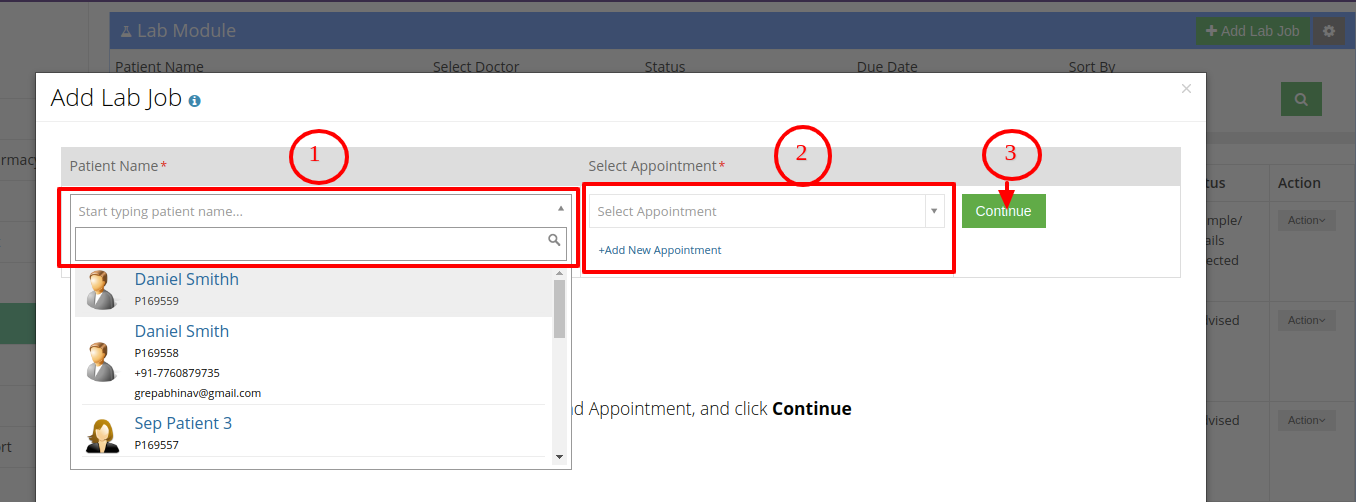Close the Add Lab Job dialog
Screen dimensions: 1356x502
pos(1186,89)
